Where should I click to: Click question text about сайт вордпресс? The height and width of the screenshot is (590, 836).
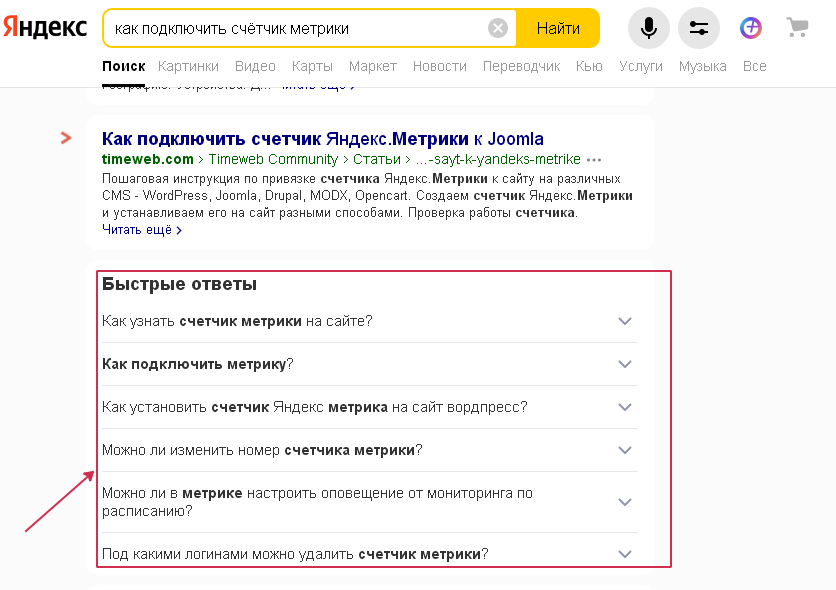tap(315, 407)
